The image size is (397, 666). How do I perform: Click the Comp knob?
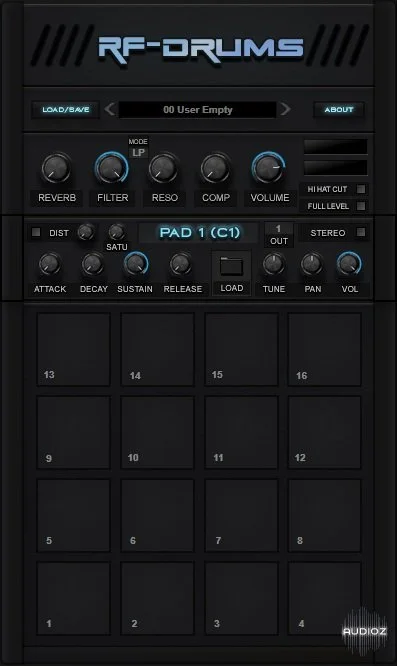[x=215, y=168]
